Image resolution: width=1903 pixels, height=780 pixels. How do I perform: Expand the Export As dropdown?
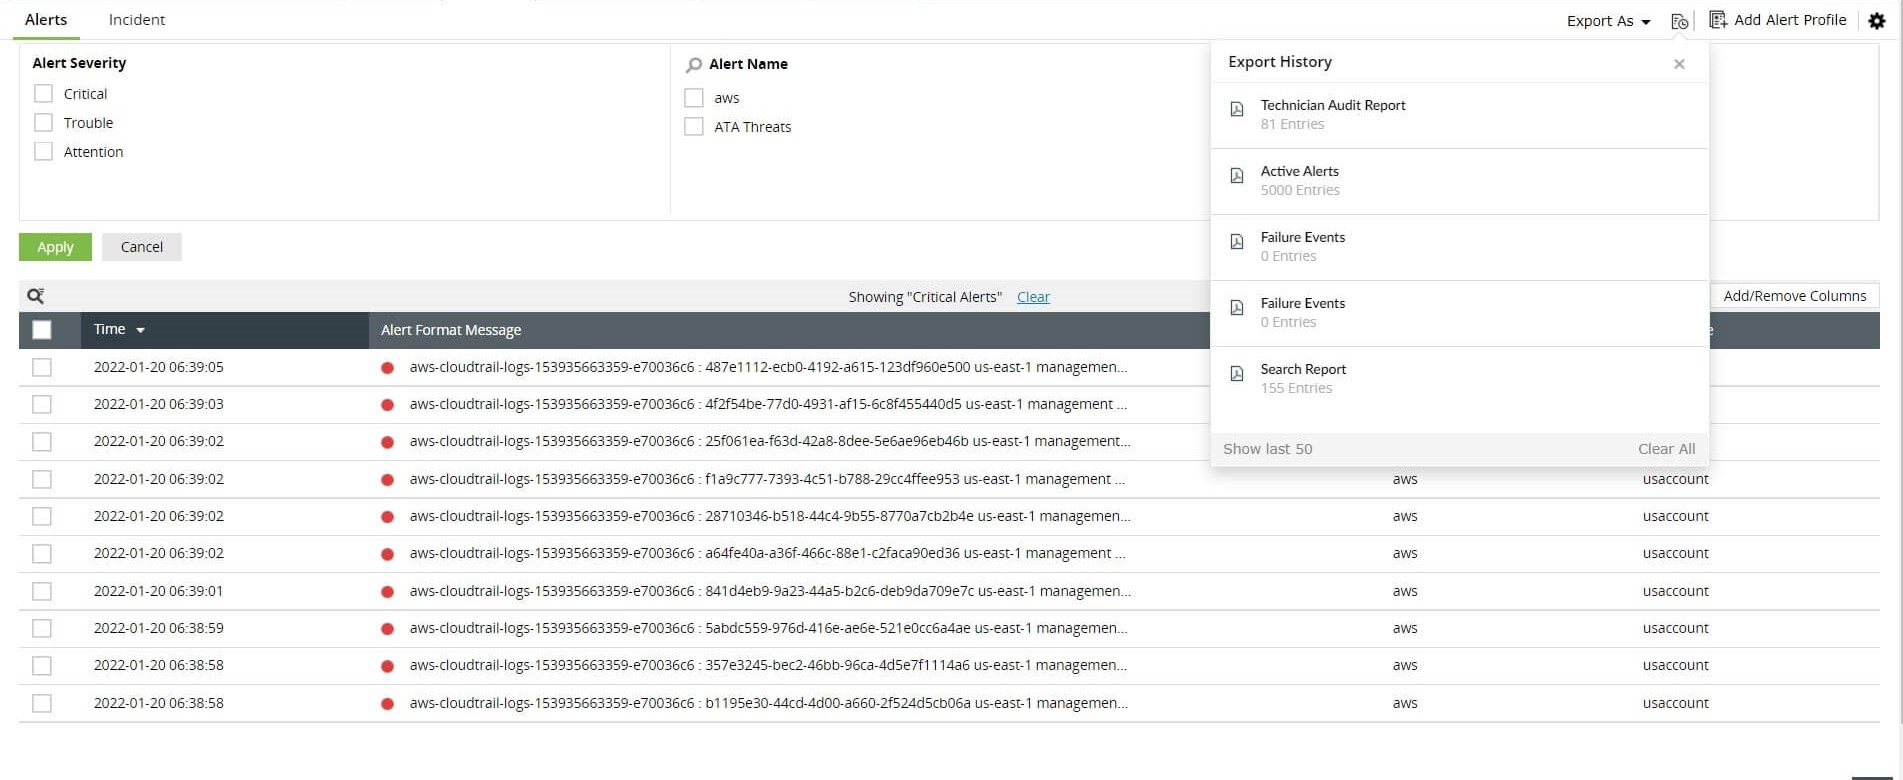click(x=1608, y=21)
